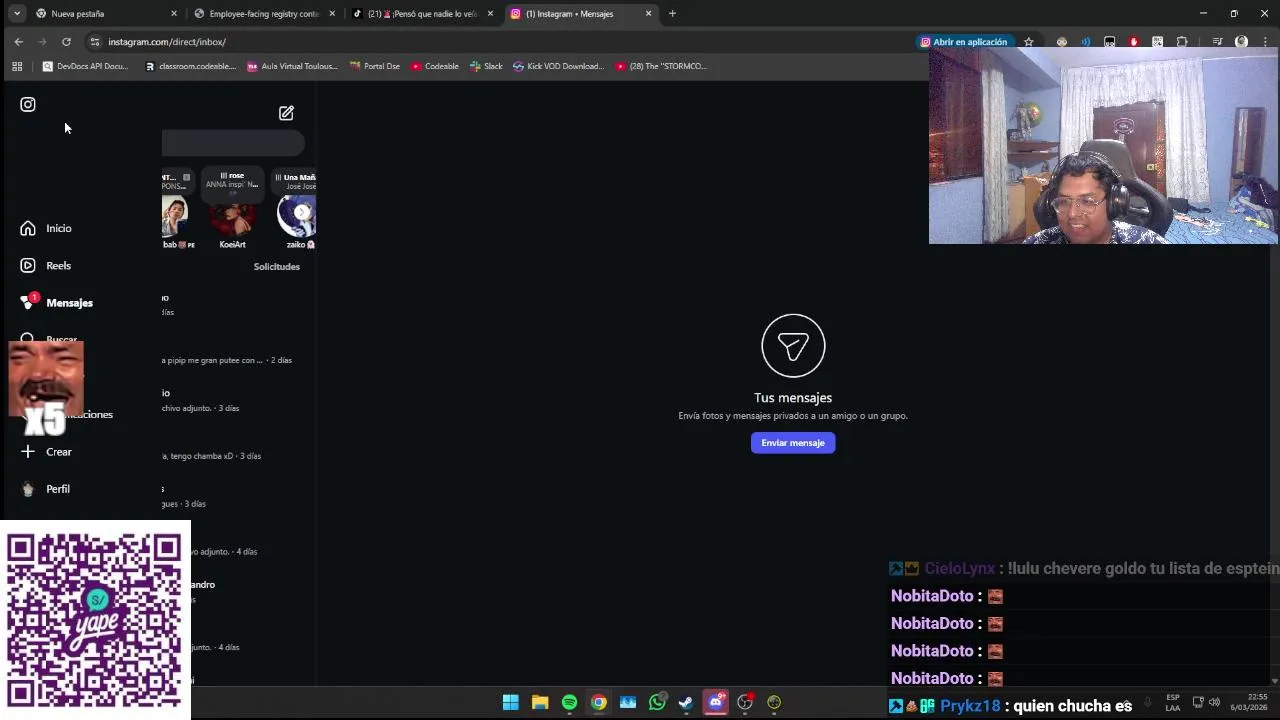Open classroom.codeable bookmark

tap(191, 66)
